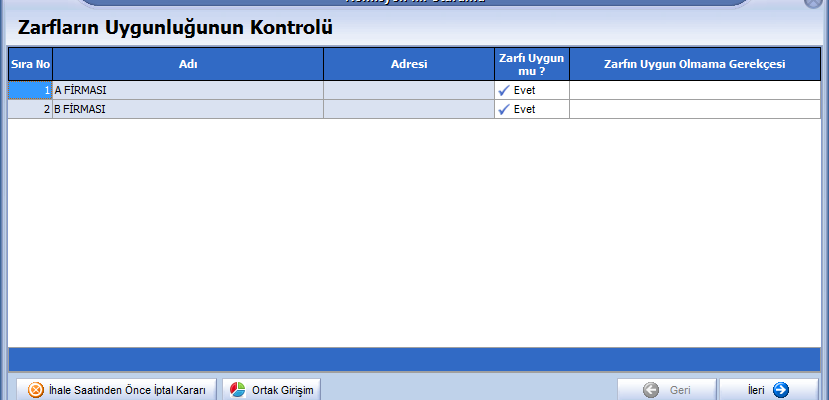The image size is (829, 400).
Task: Select row number 2 cell
Action: (30, 109)
